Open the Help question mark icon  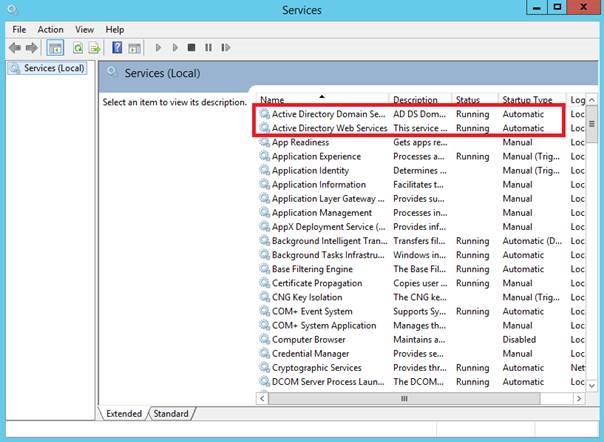117,48
